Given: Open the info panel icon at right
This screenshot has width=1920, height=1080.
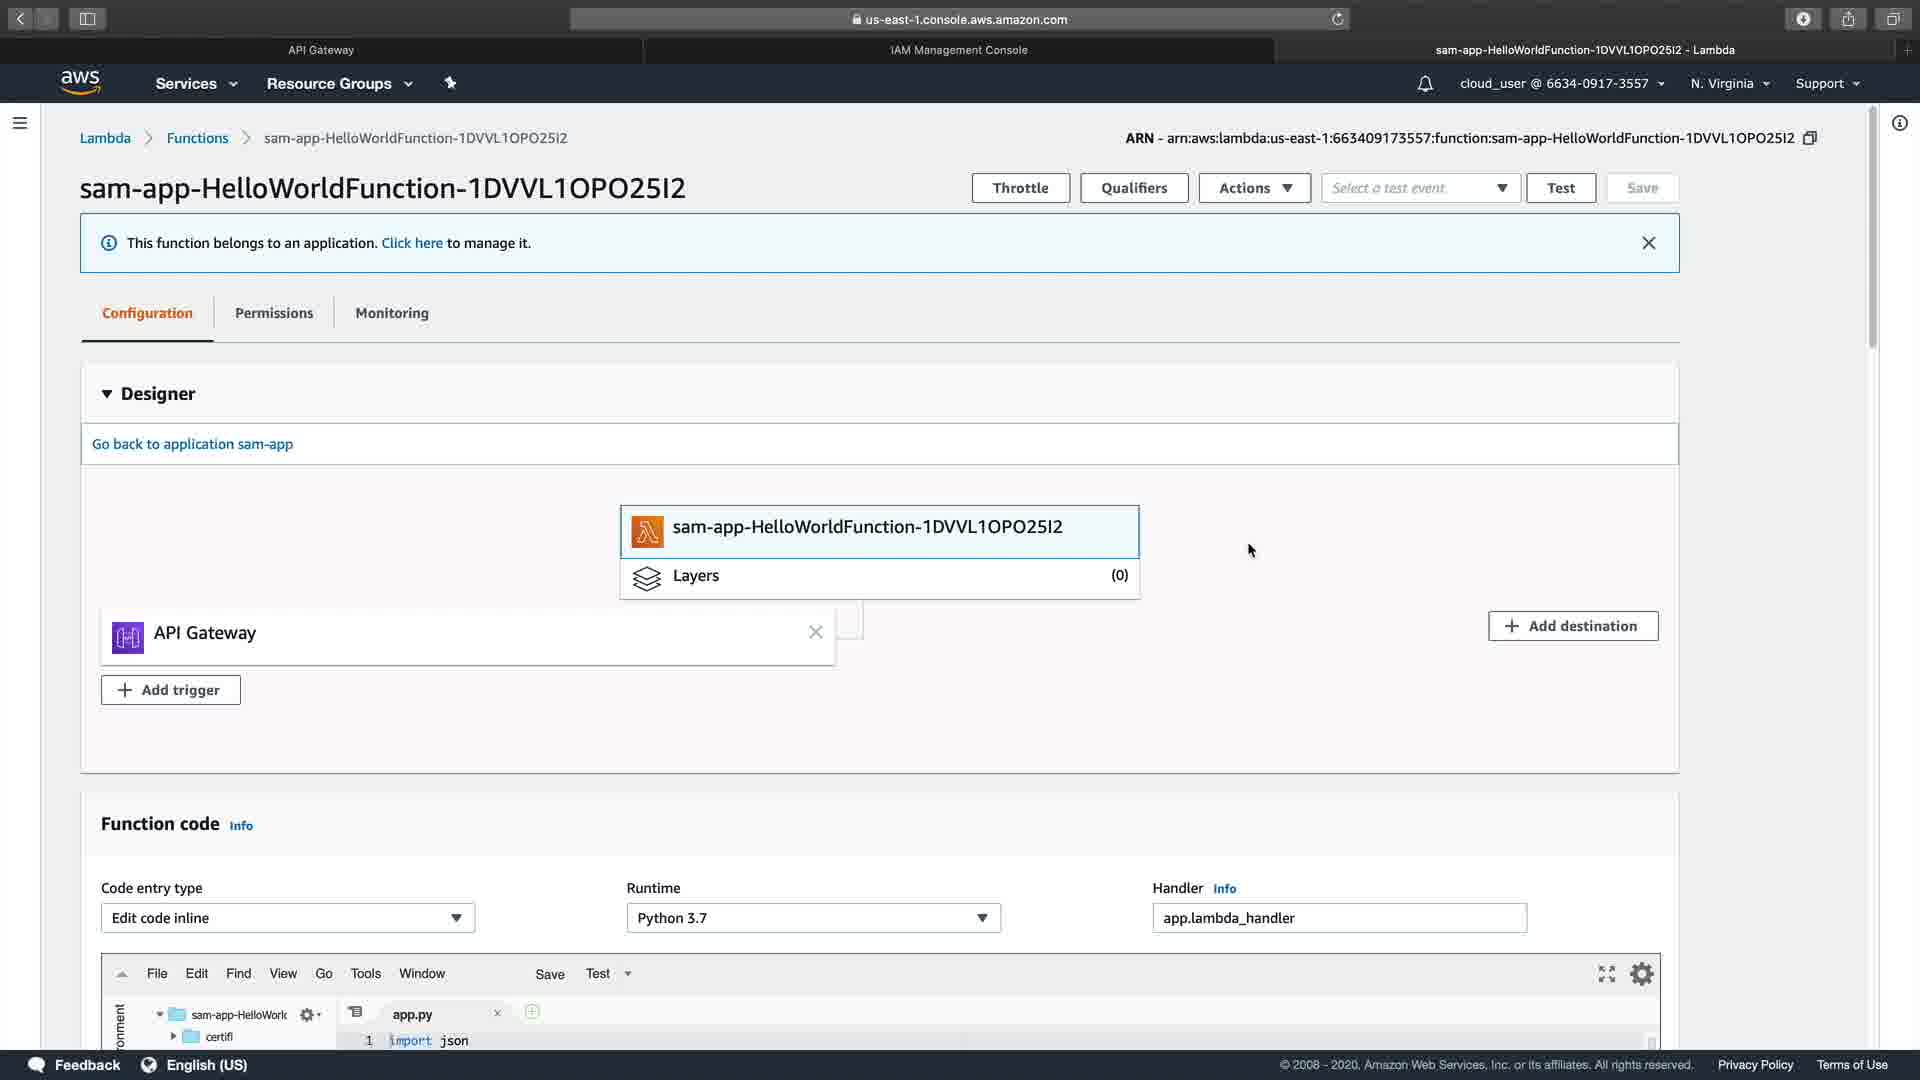Looking at the screenshot, I should click(1899, 123).
